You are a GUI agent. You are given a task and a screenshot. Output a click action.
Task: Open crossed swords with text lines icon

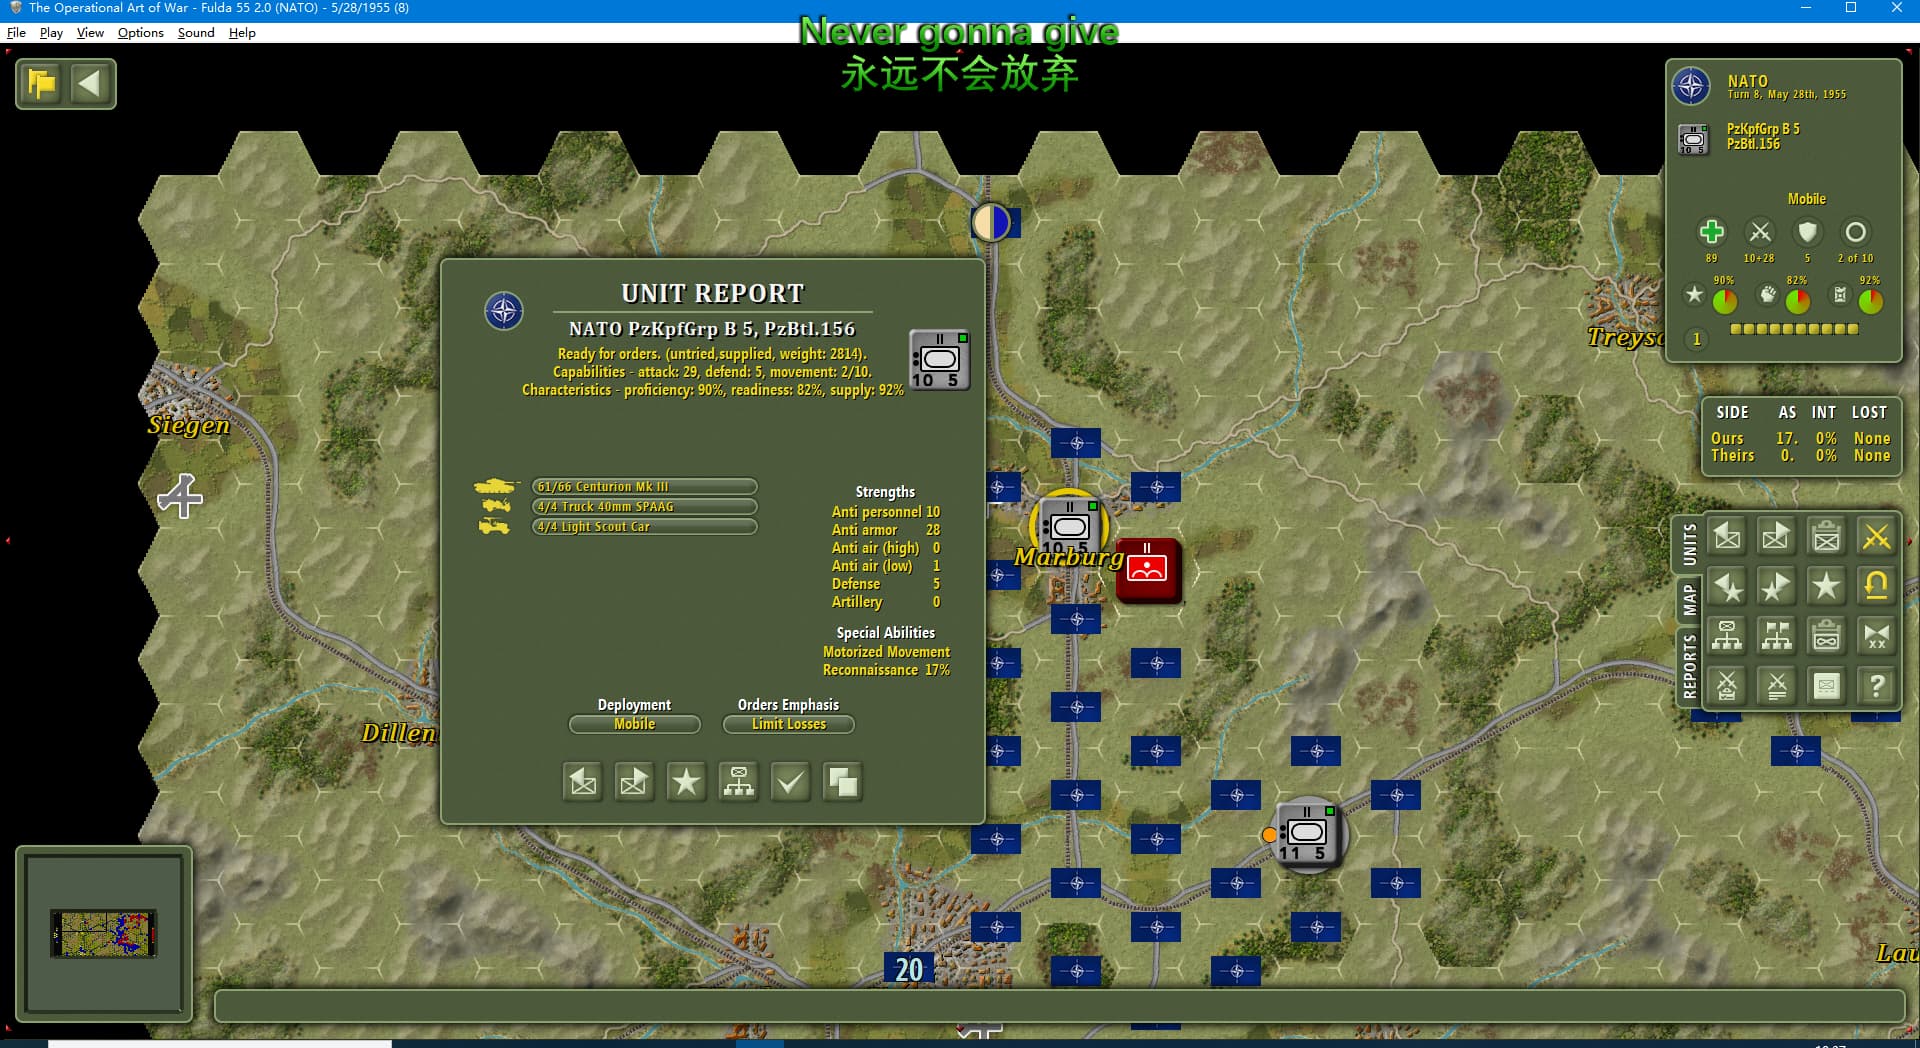pos(1777,686)
